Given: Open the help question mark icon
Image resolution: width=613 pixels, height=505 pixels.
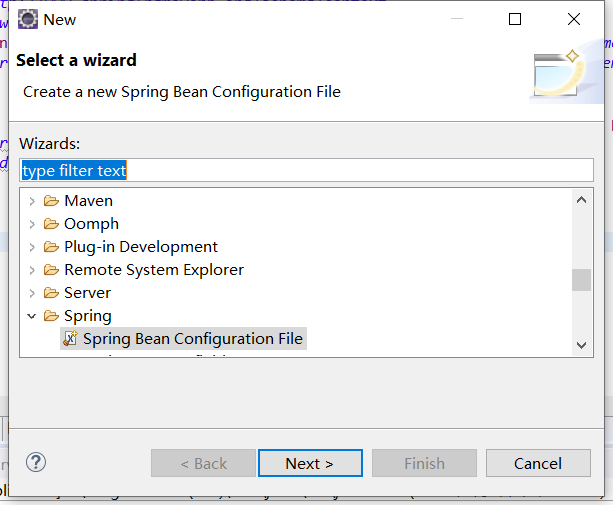Looking at the screenshot, I should (36, 463).
